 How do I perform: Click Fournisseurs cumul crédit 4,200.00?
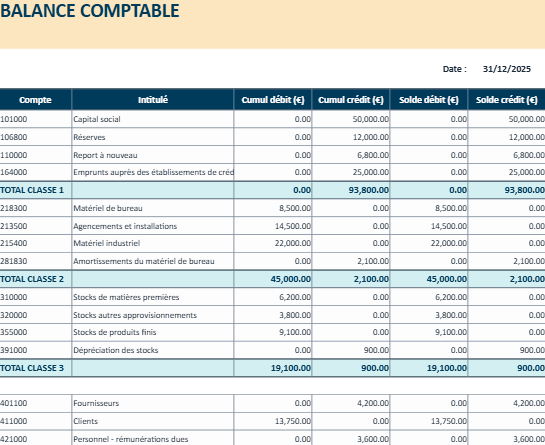[x=373, y=403]
